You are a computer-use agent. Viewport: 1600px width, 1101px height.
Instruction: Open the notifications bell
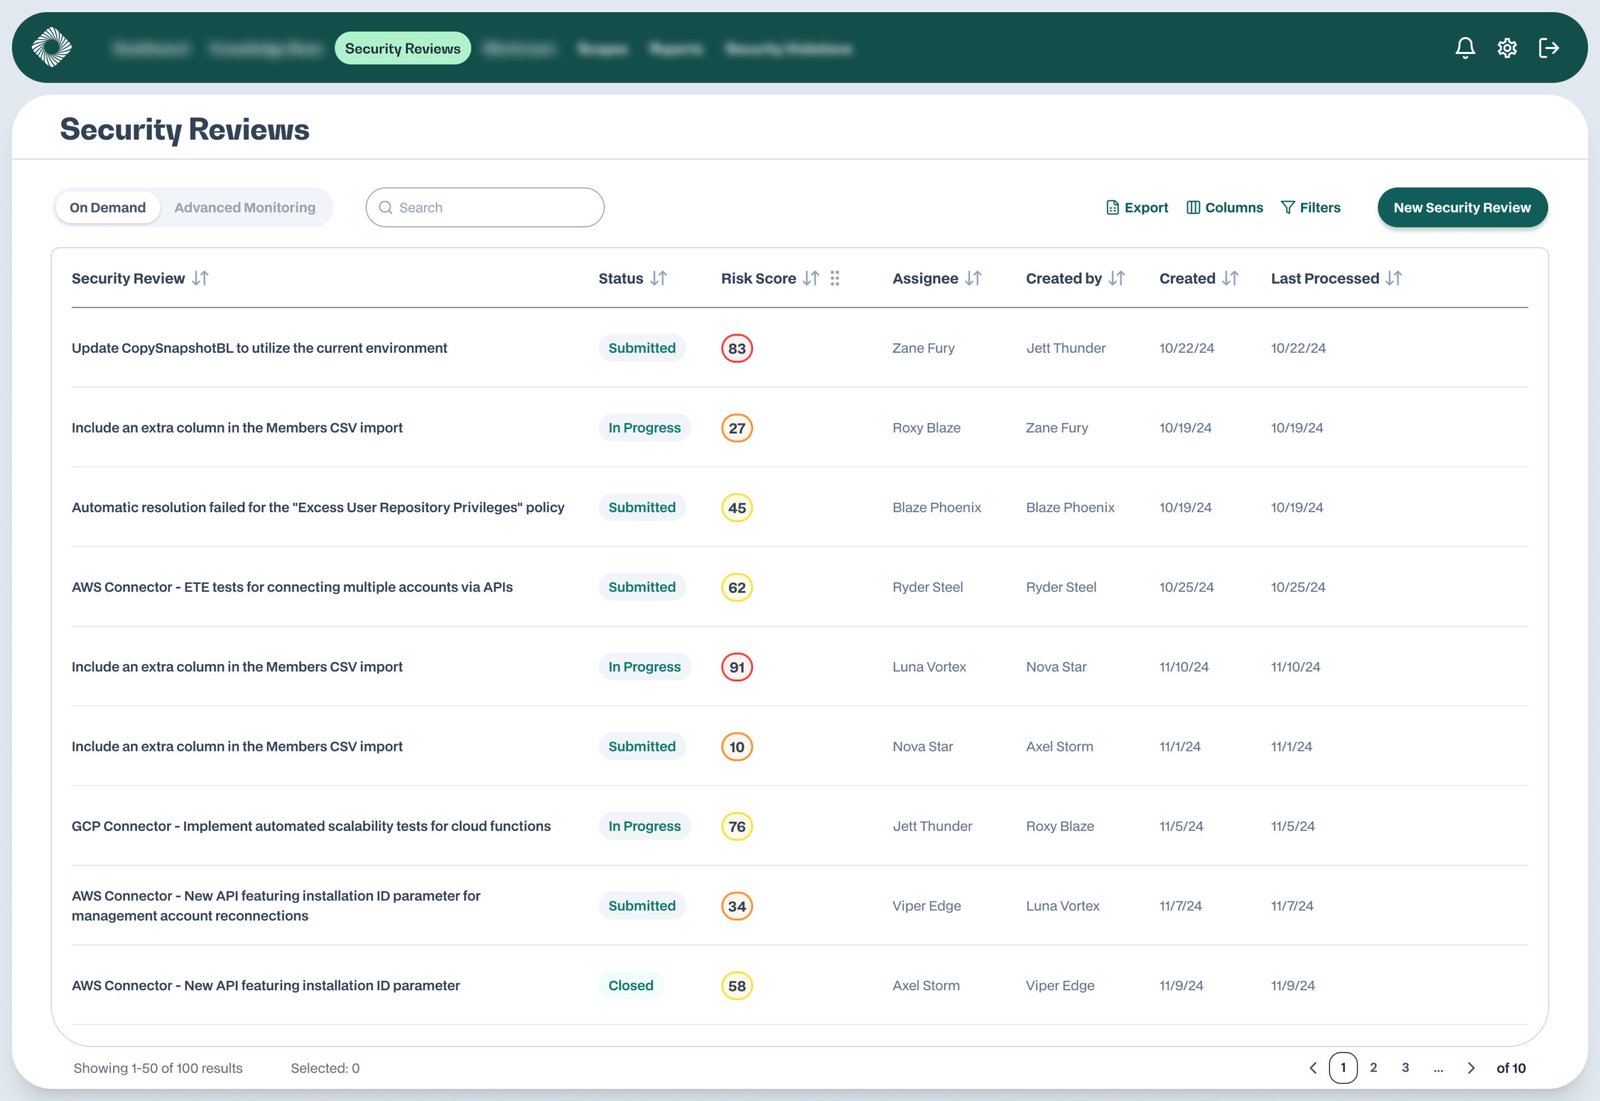(x=1465, y=48)
